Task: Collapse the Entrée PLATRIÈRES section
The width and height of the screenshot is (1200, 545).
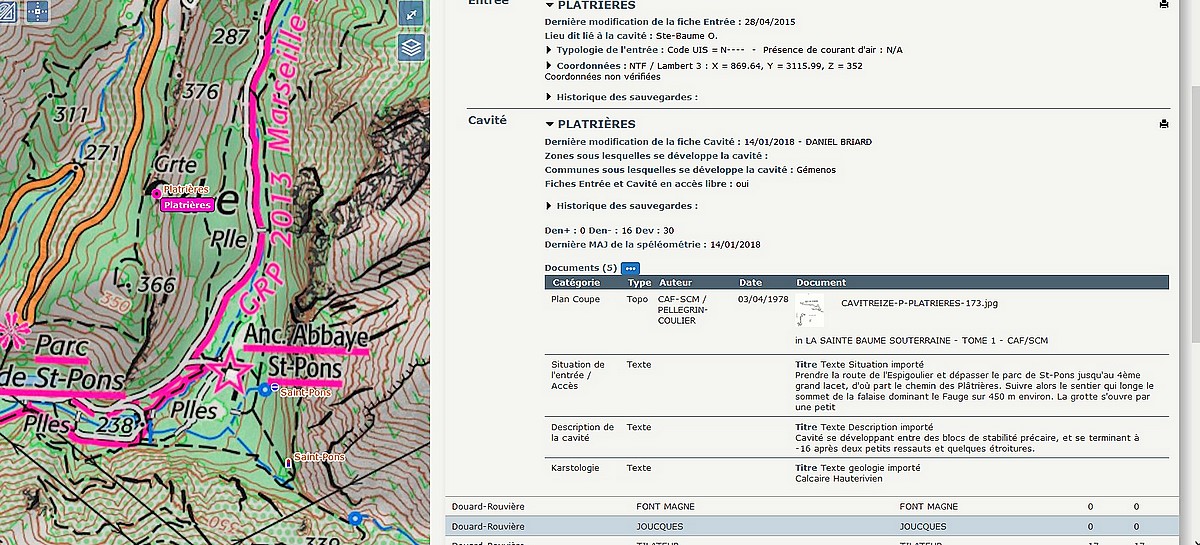Action: pos(549,5)
